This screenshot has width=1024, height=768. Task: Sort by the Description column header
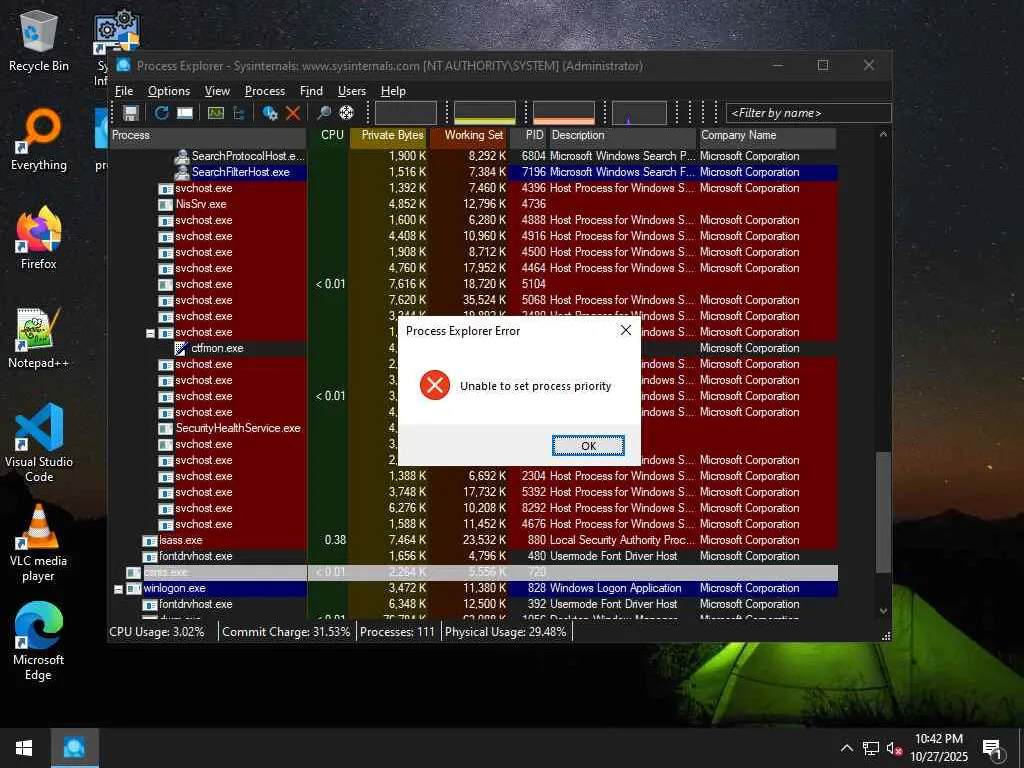622,135
